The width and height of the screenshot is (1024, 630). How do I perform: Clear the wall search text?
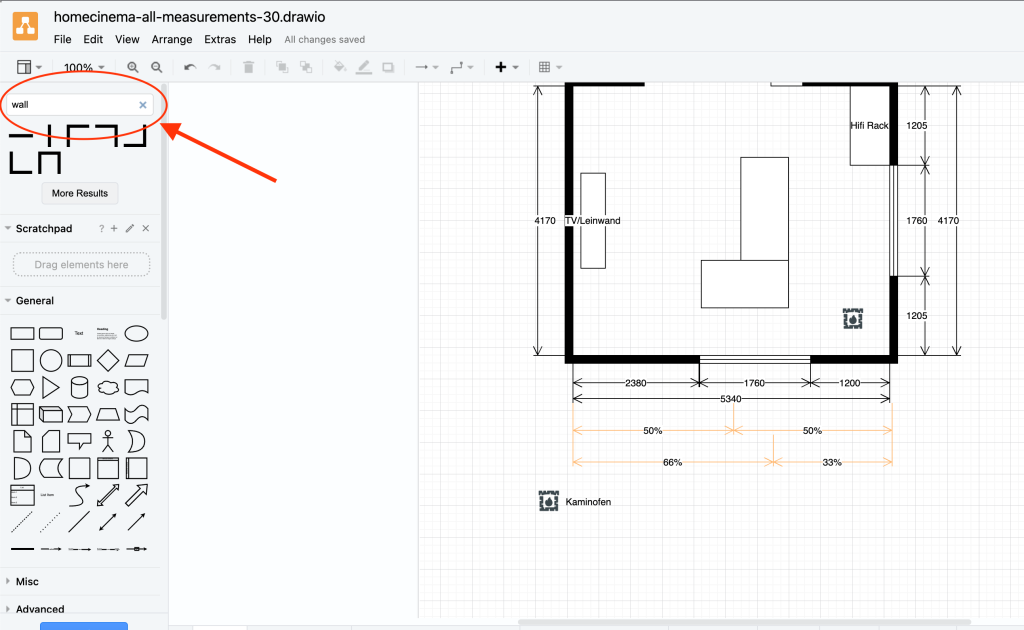(x=142, y=104)
